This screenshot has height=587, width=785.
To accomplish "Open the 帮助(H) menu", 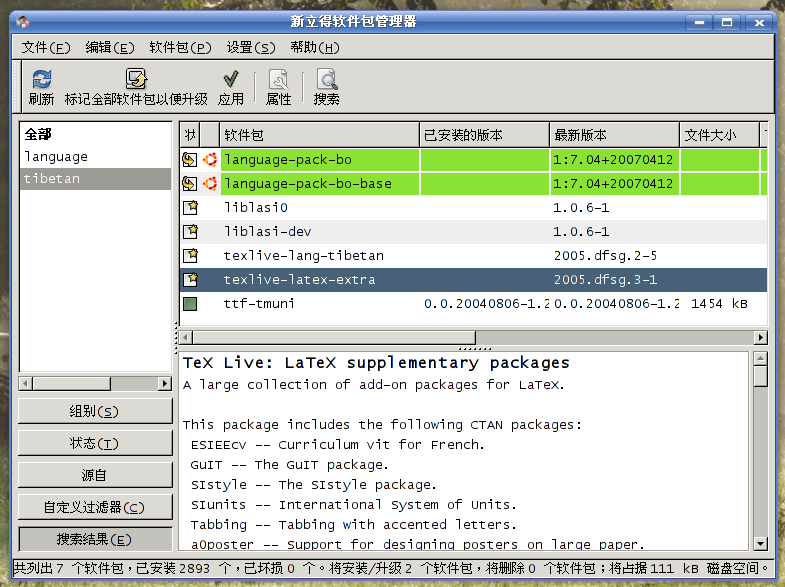I will 315,48.
